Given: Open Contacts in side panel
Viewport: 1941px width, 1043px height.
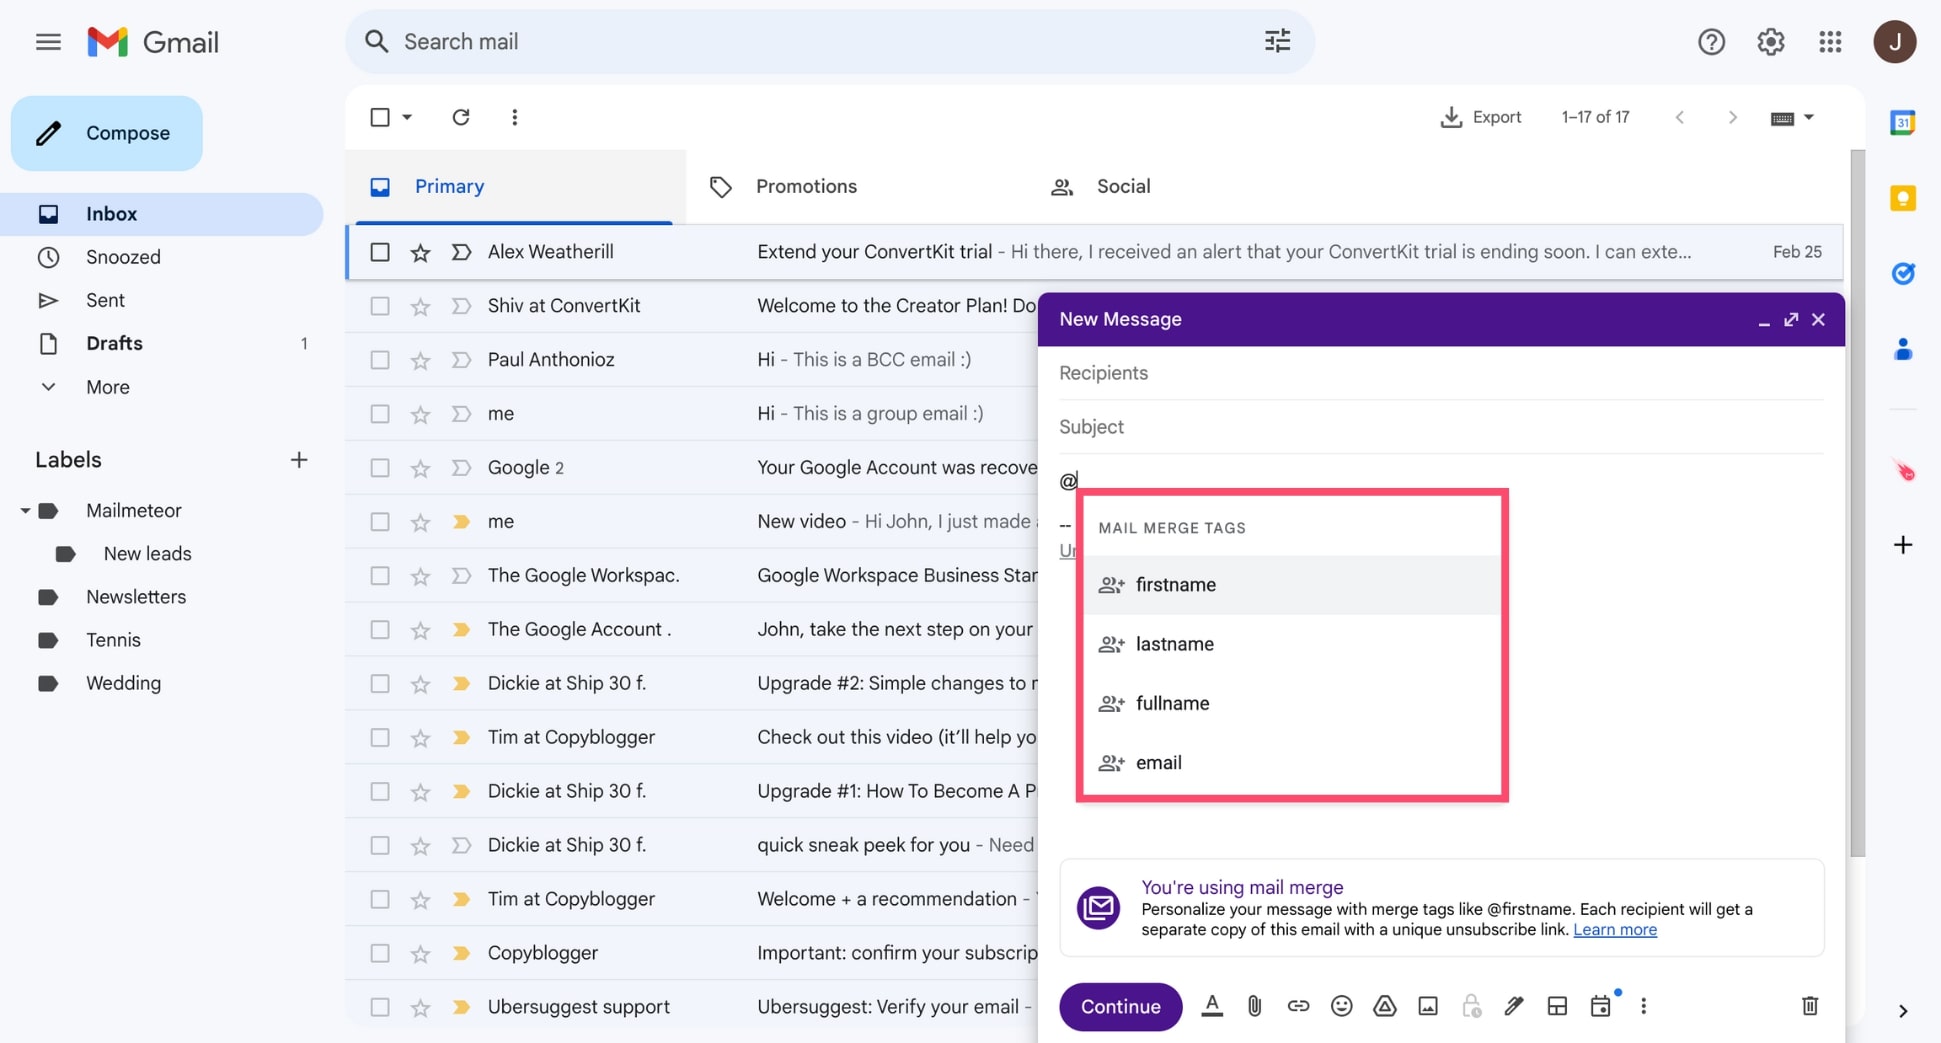Looking at the screenshot, I should [1902, 349].
